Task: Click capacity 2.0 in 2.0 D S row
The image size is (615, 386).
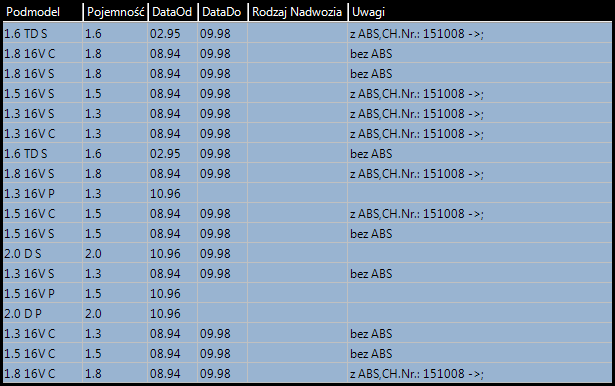Action: [93, 253]
